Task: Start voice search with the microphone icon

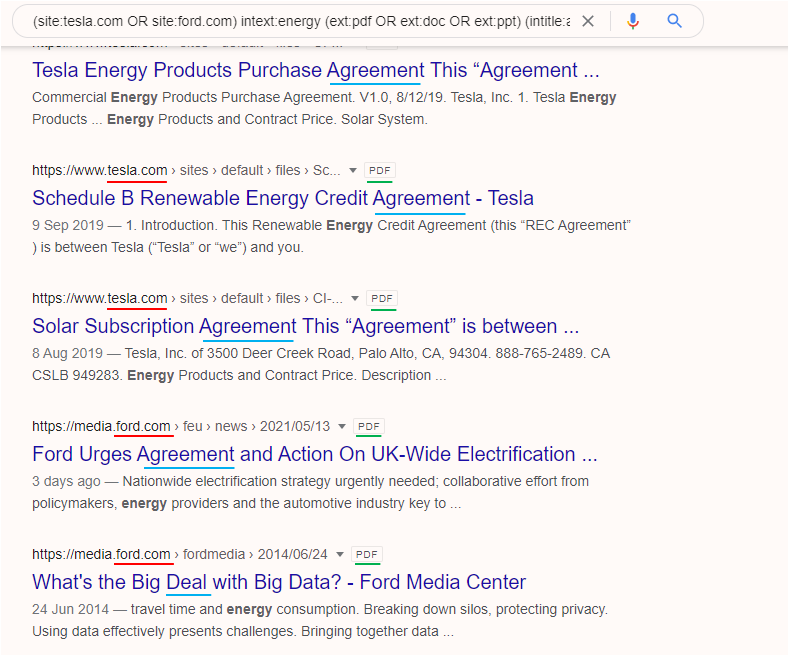Action: (633, 21)
